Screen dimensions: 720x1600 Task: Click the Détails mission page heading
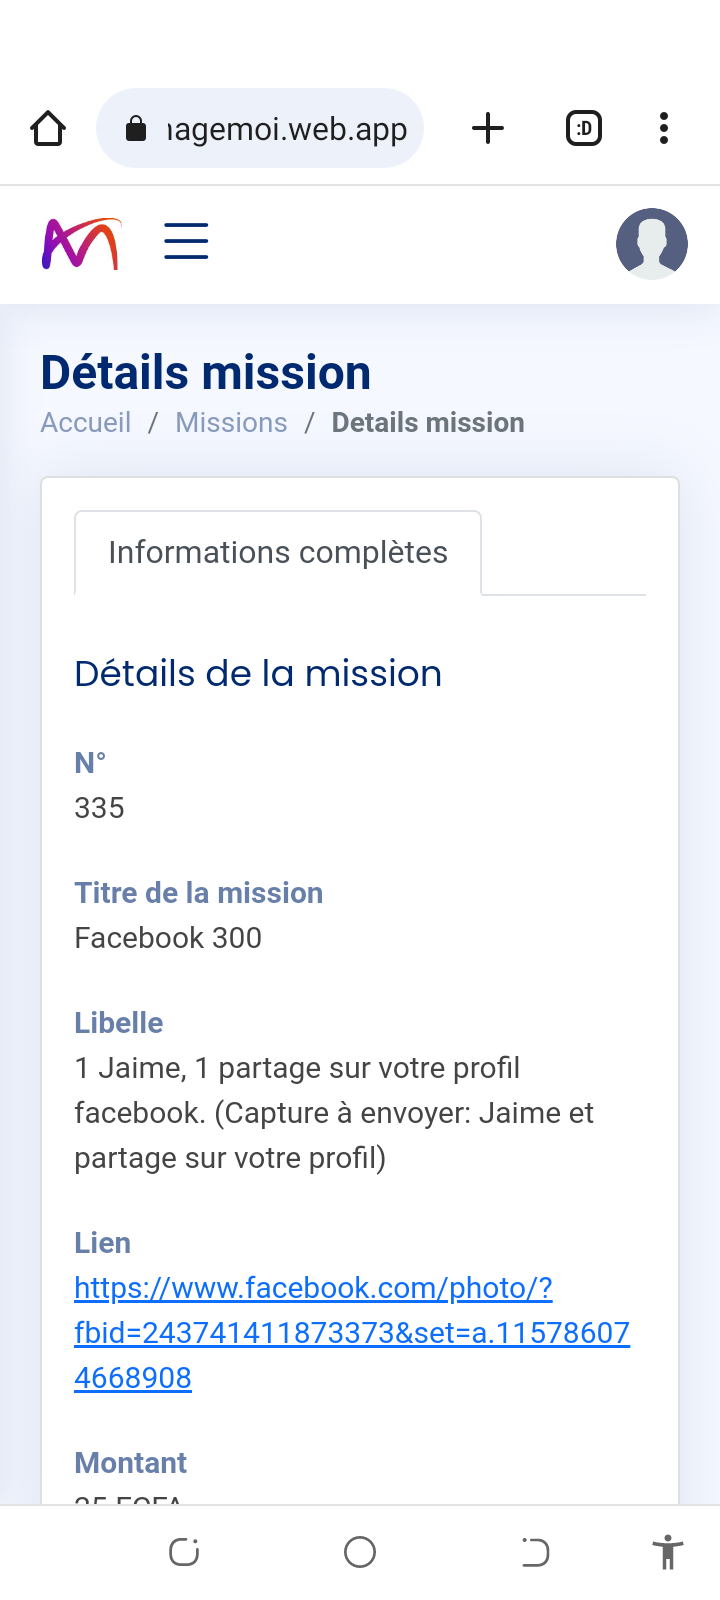click(x=206, y=373)
